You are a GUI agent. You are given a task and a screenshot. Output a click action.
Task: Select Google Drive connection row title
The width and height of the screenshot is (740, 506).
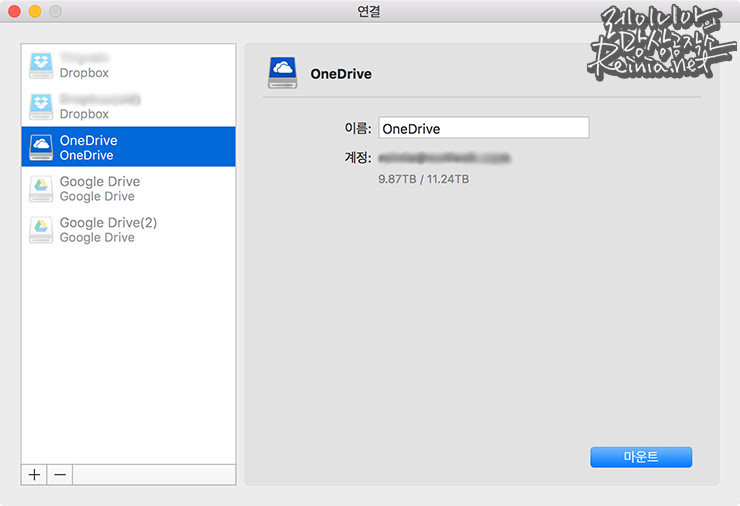(100, 181)
